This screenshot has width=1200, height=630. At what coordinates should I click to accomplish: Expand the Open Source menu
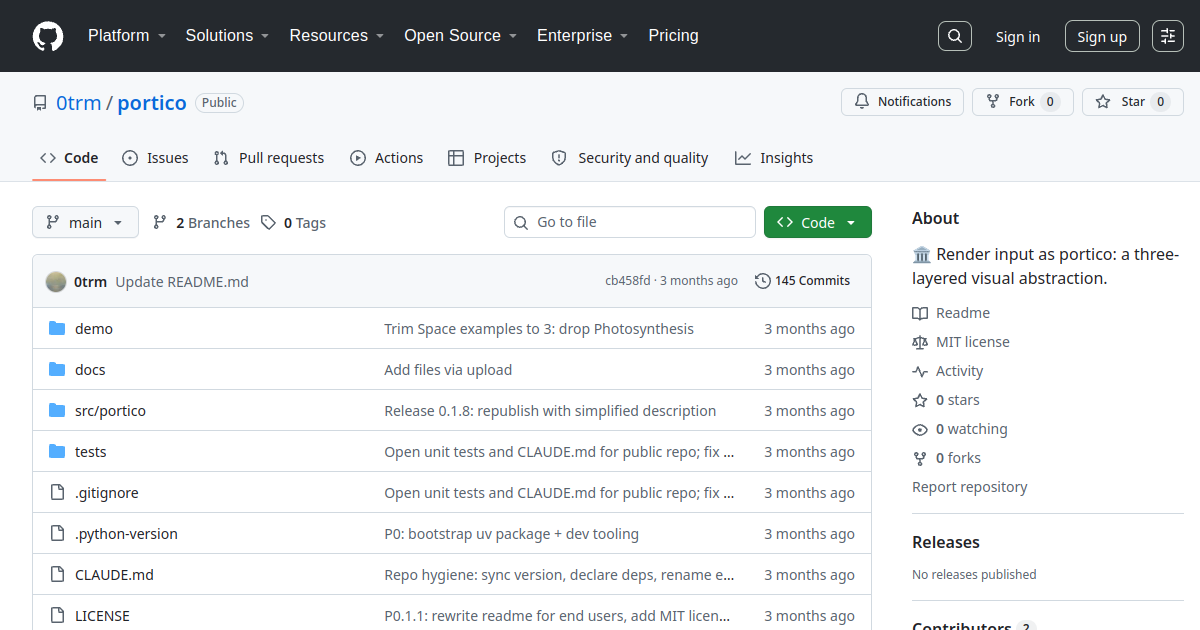click(x=460, y=36)
